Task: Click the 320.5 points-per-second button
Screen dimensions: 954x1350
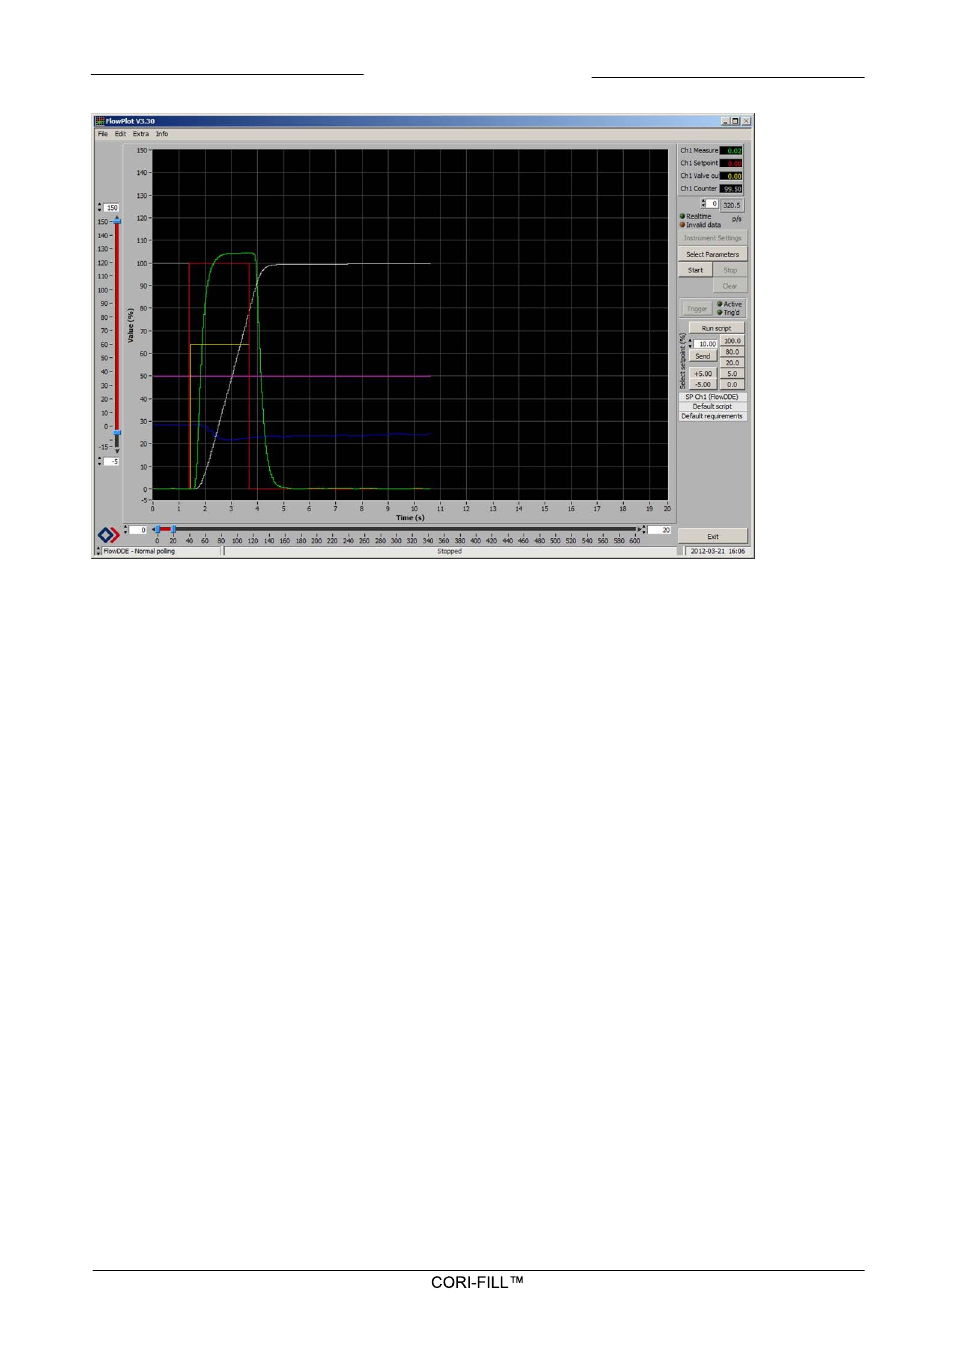Action: [x=732, y=205]
